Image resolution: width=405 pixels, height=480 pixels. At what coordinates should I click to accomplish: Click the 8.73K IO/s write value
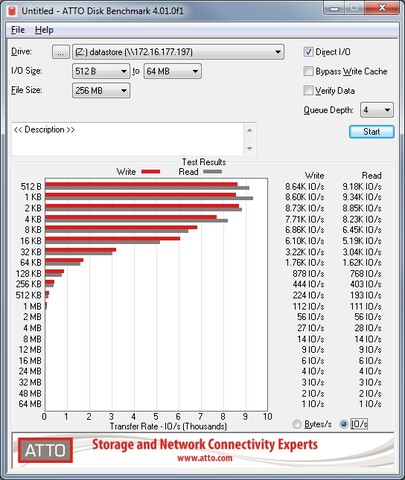(304, 208)
